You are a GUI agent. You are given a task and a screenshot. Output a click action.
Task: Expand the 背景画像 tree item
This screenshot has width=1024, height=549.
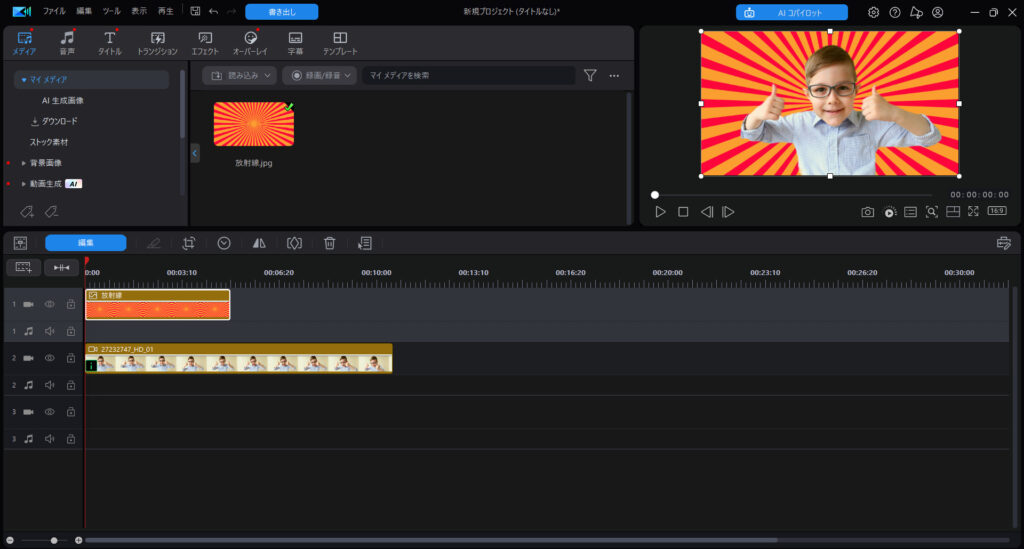pos(24,163)
